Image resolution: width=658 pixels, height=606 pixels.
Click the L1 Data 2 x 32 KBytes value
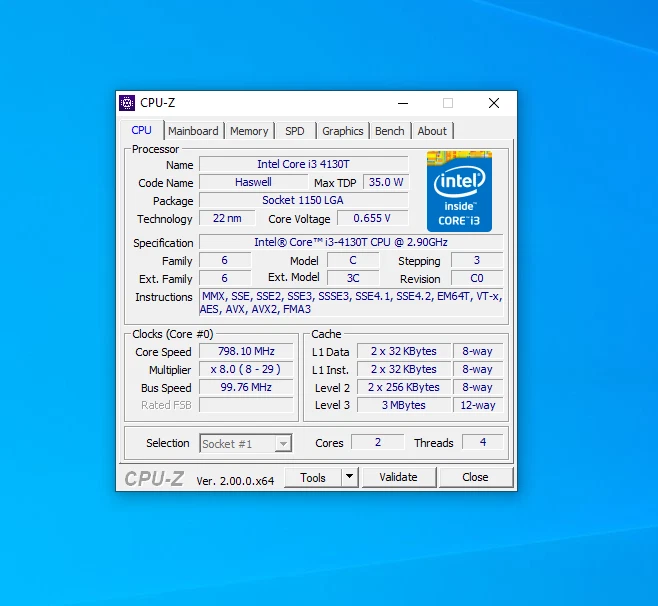pos(404,351)
